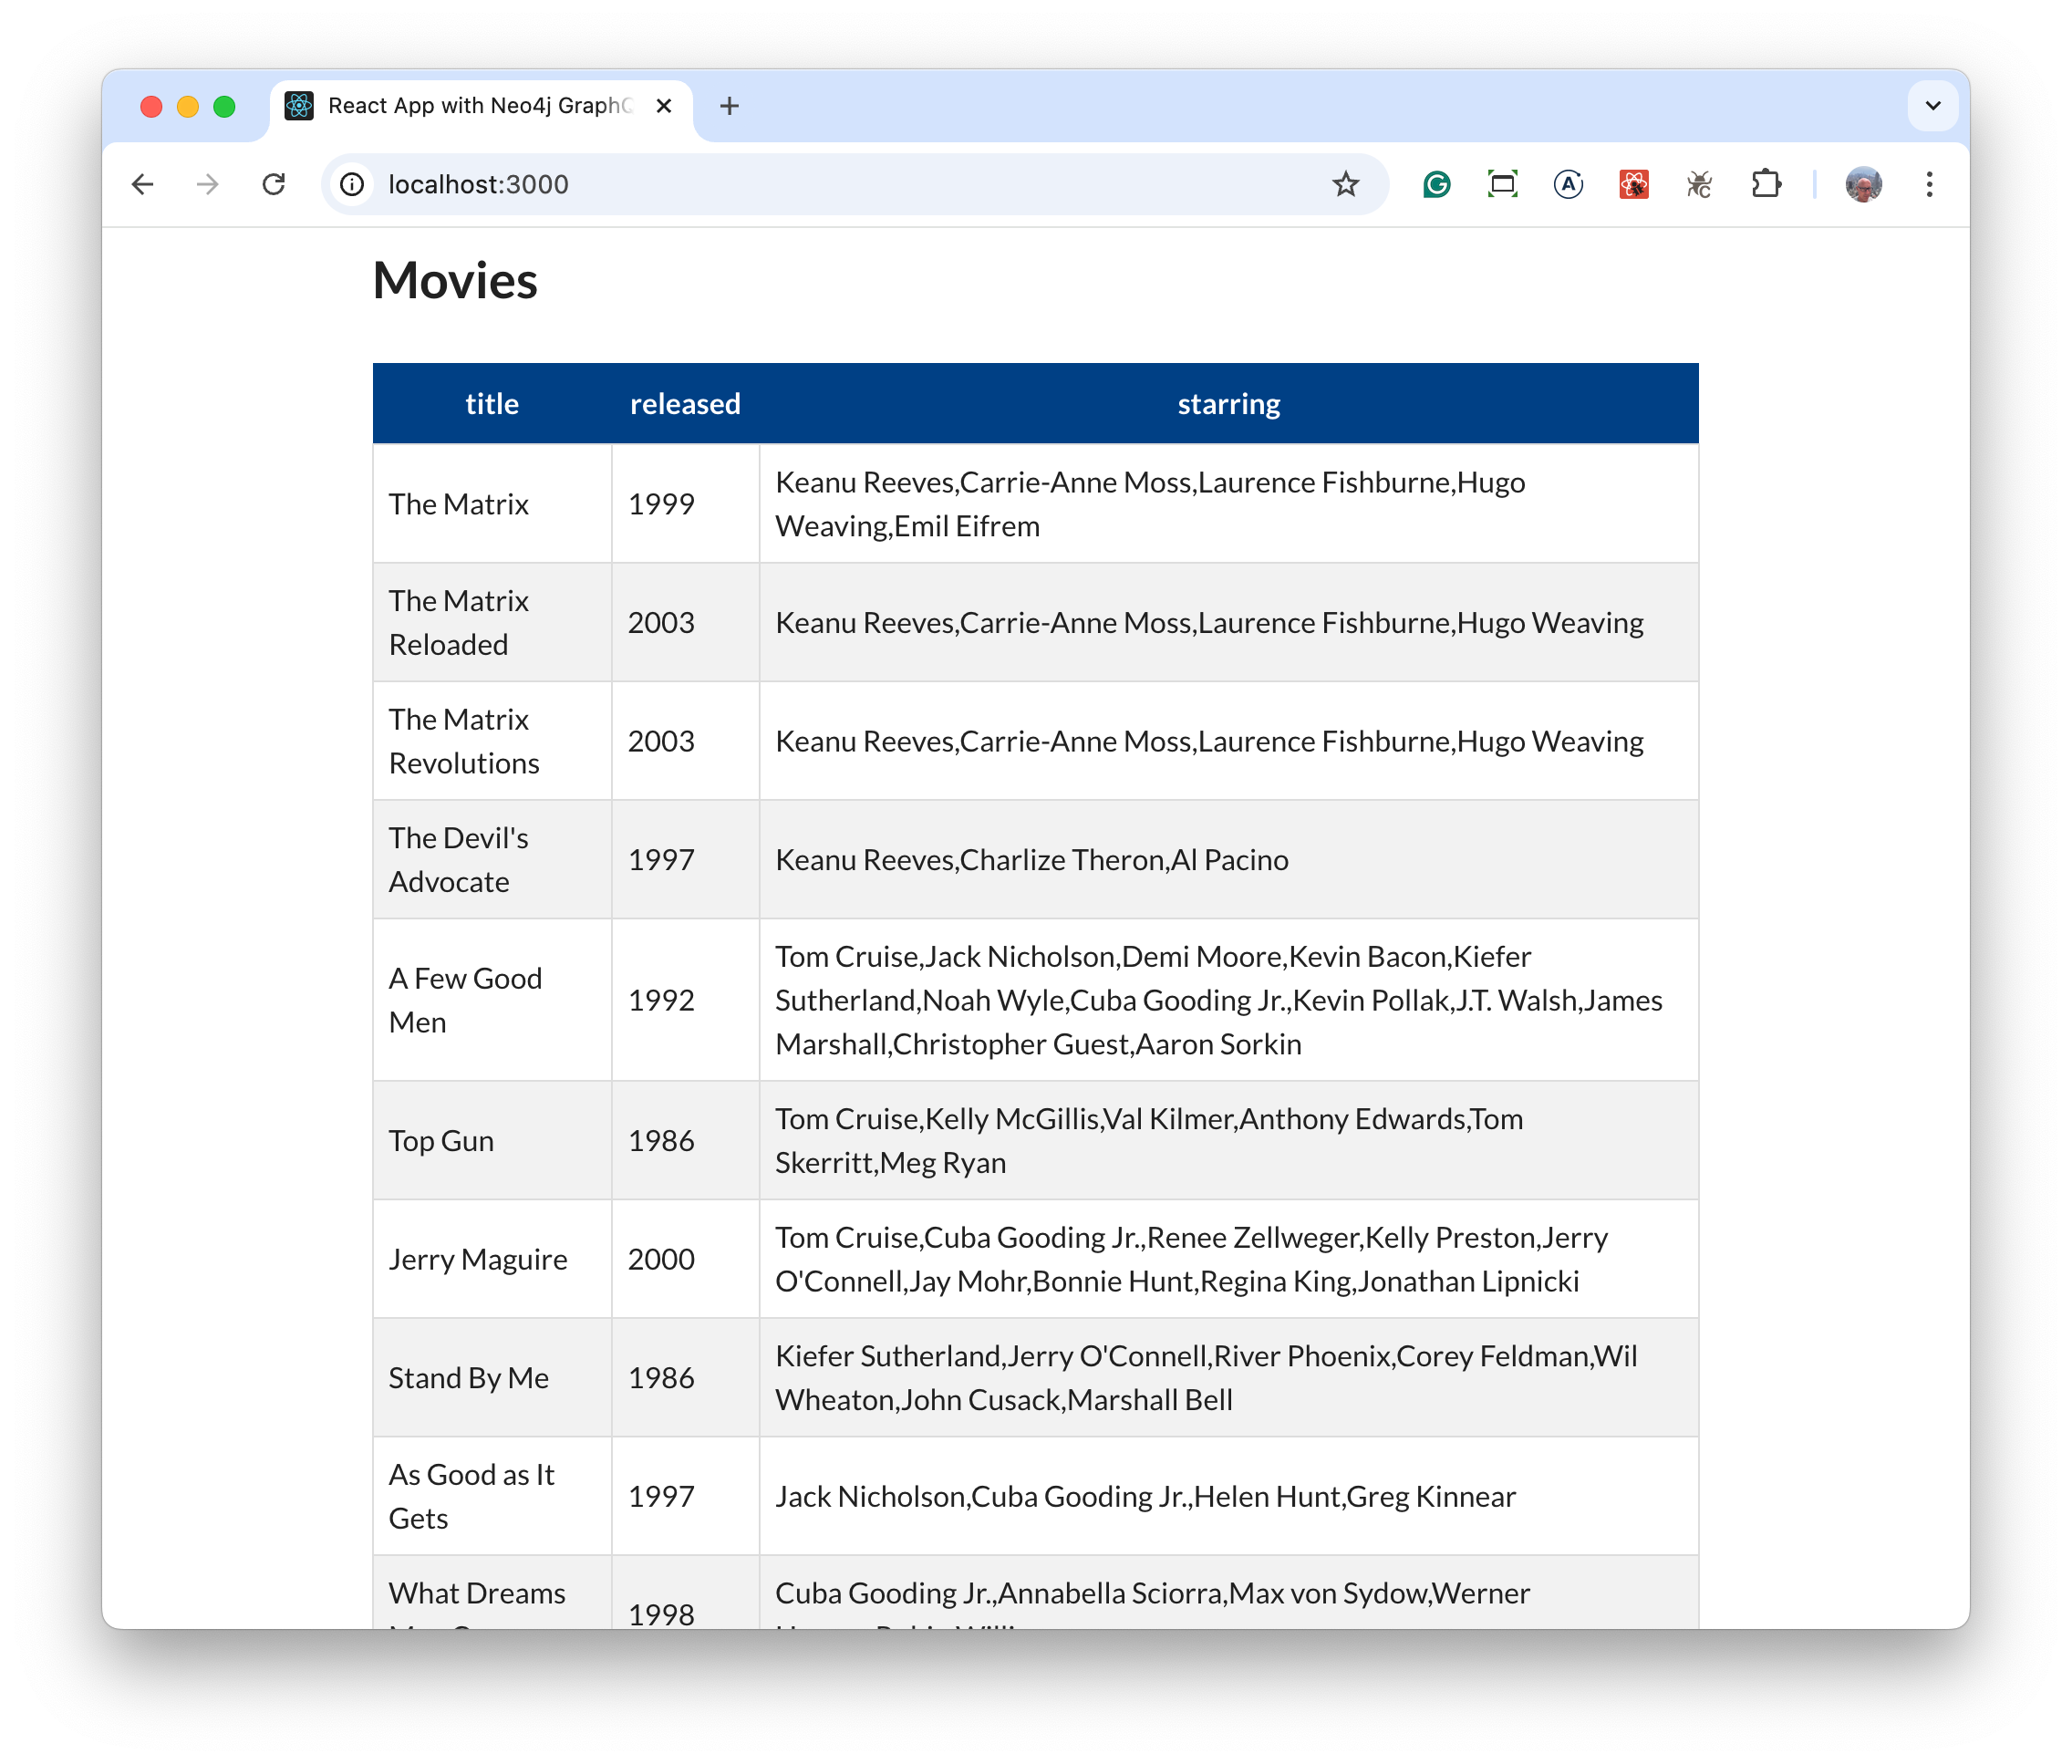Screen dimensions: 2072x1764
Task: Click the starring cast of The Matrix
Action: point(1228,504)
